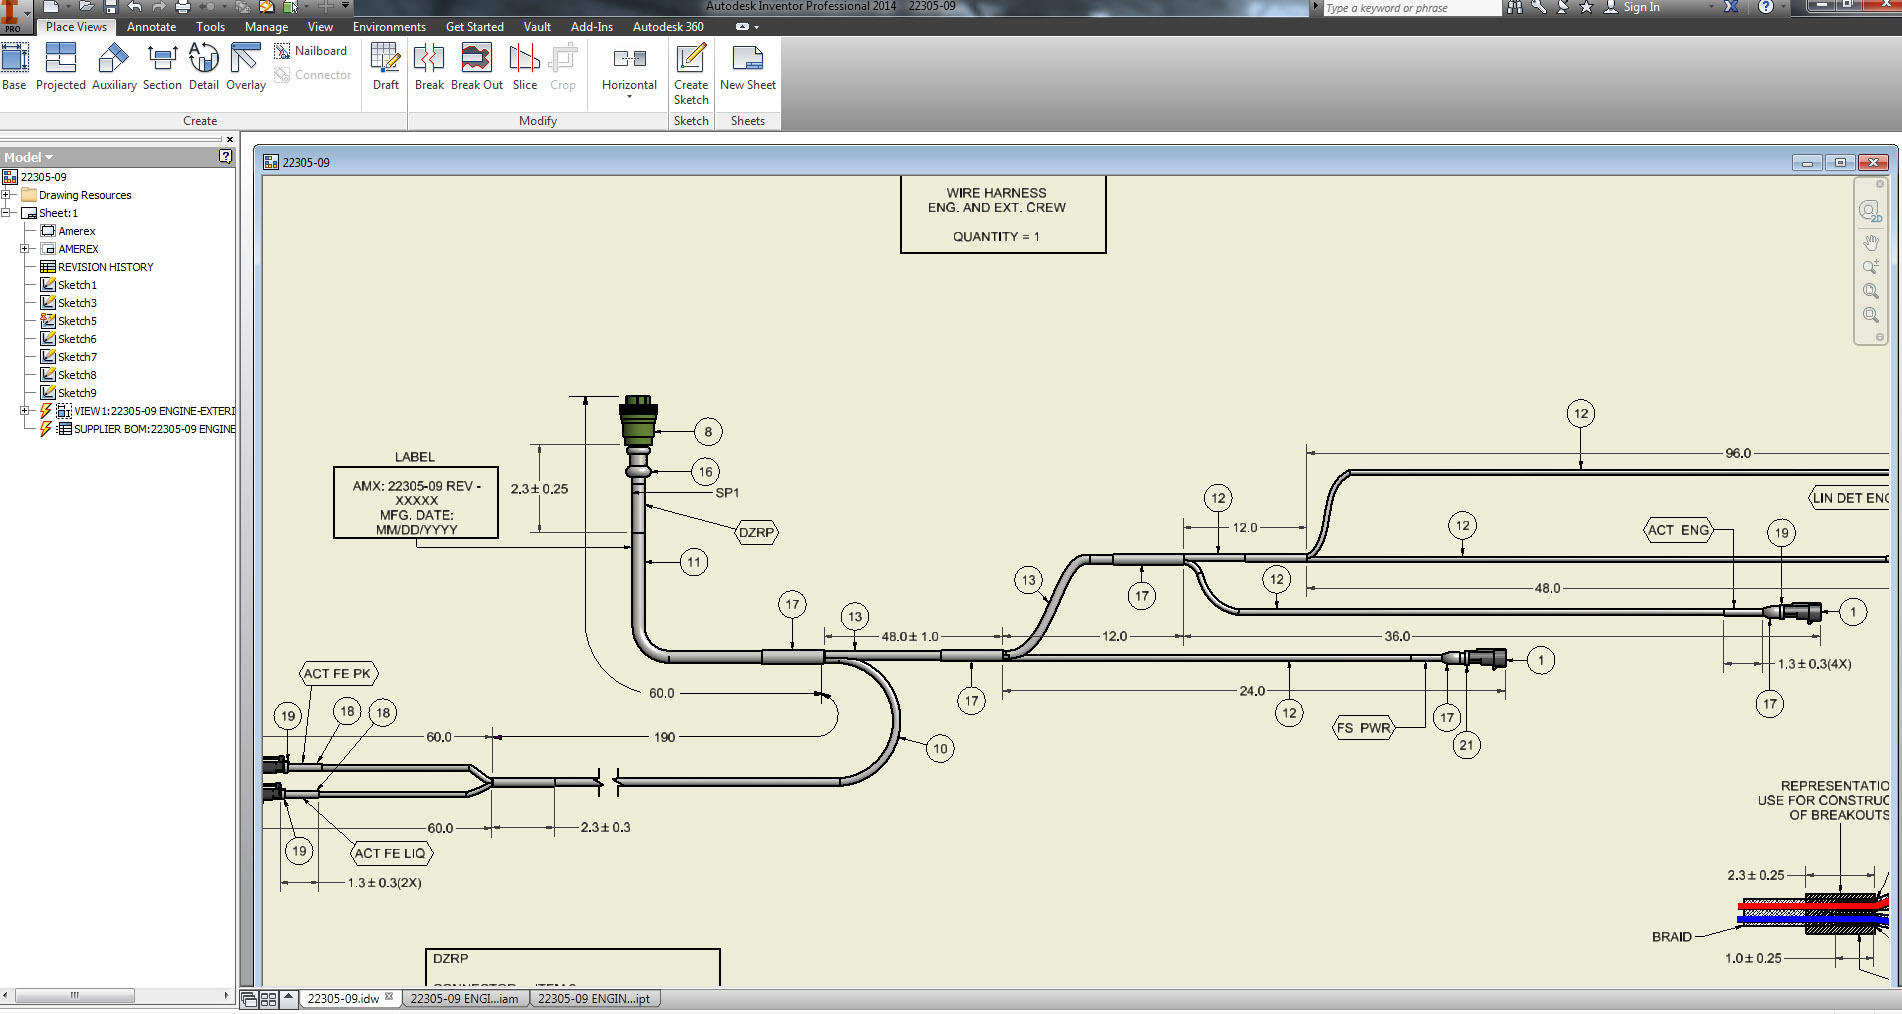The image size is (1902, 1014).
Task: Switch to the Place Views ribbon tab
Action: tap(76, 27)
